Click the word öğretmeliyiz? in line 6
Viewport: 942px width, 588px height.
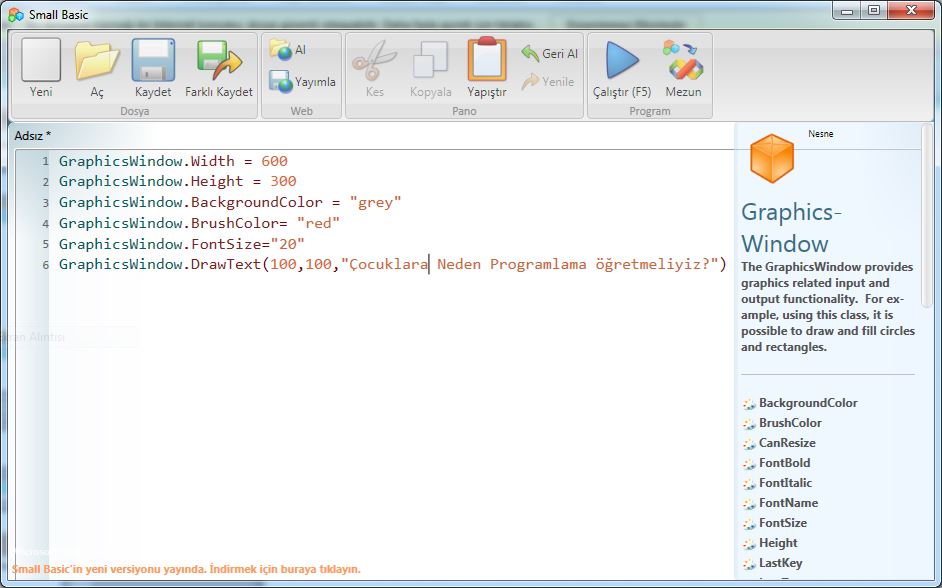(654, 264)
